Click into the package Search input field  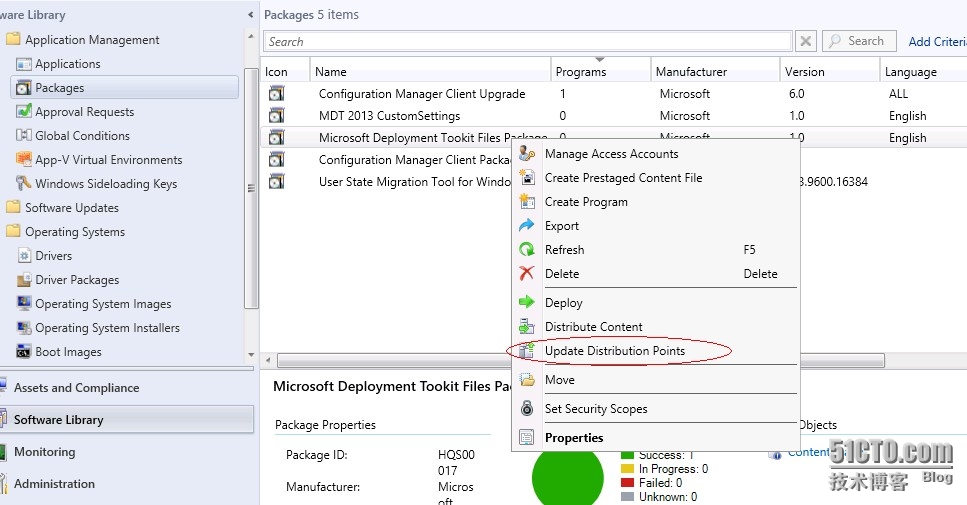point(528,41)
